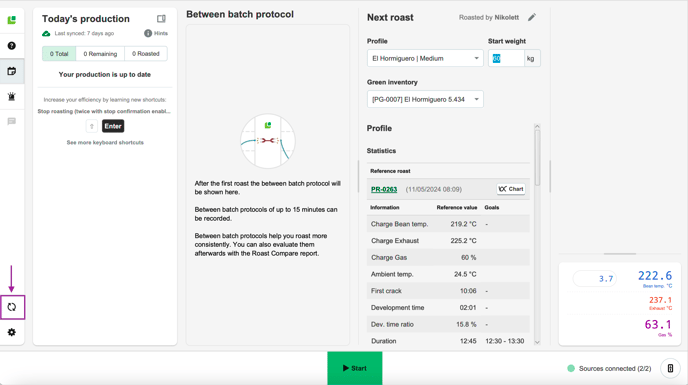Open the PR-0263 reference roast link
The width and height of the screenshot is (688, 385).
pyautogui.click(x=384, y=189)
